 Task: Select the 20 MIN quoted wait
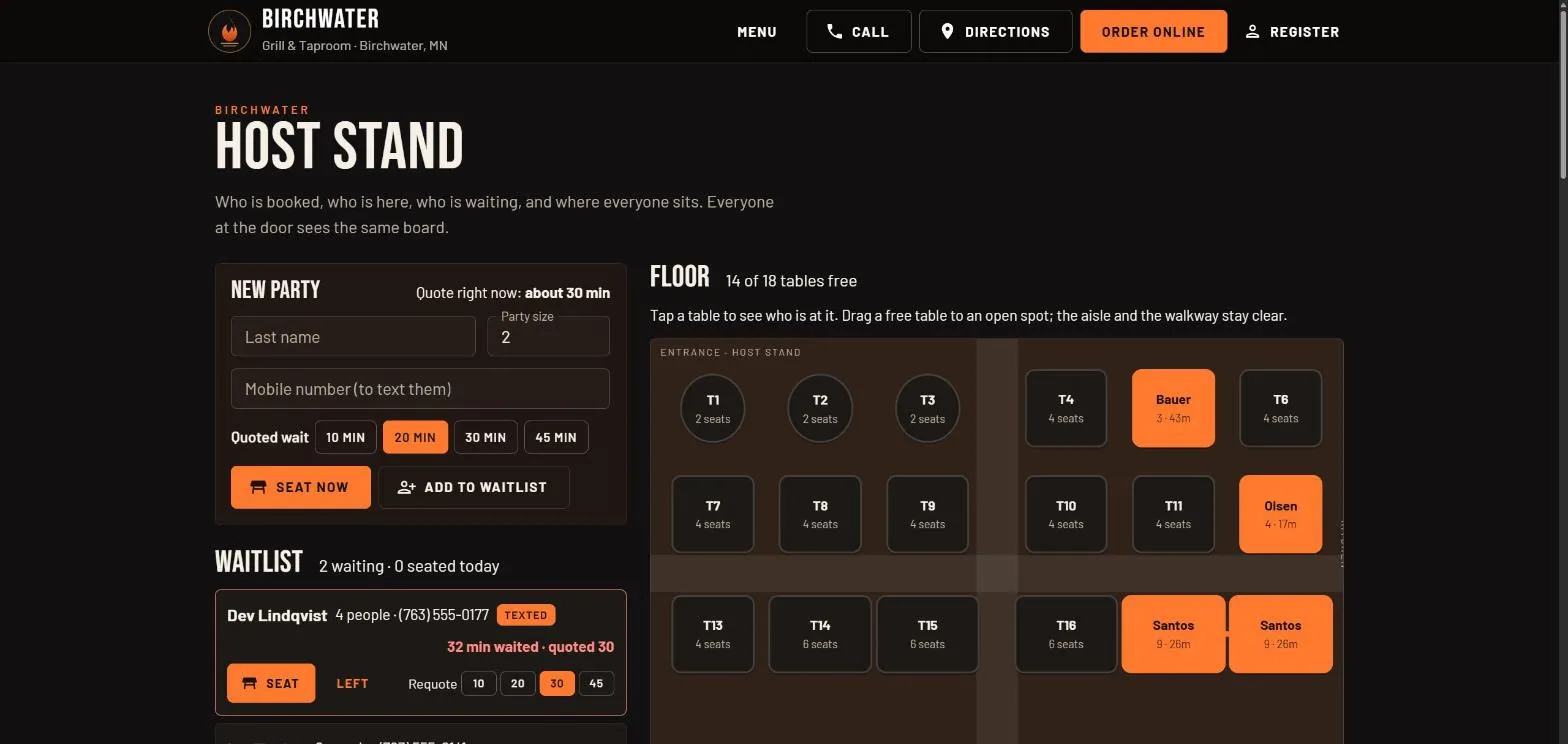tap(415, 437)
